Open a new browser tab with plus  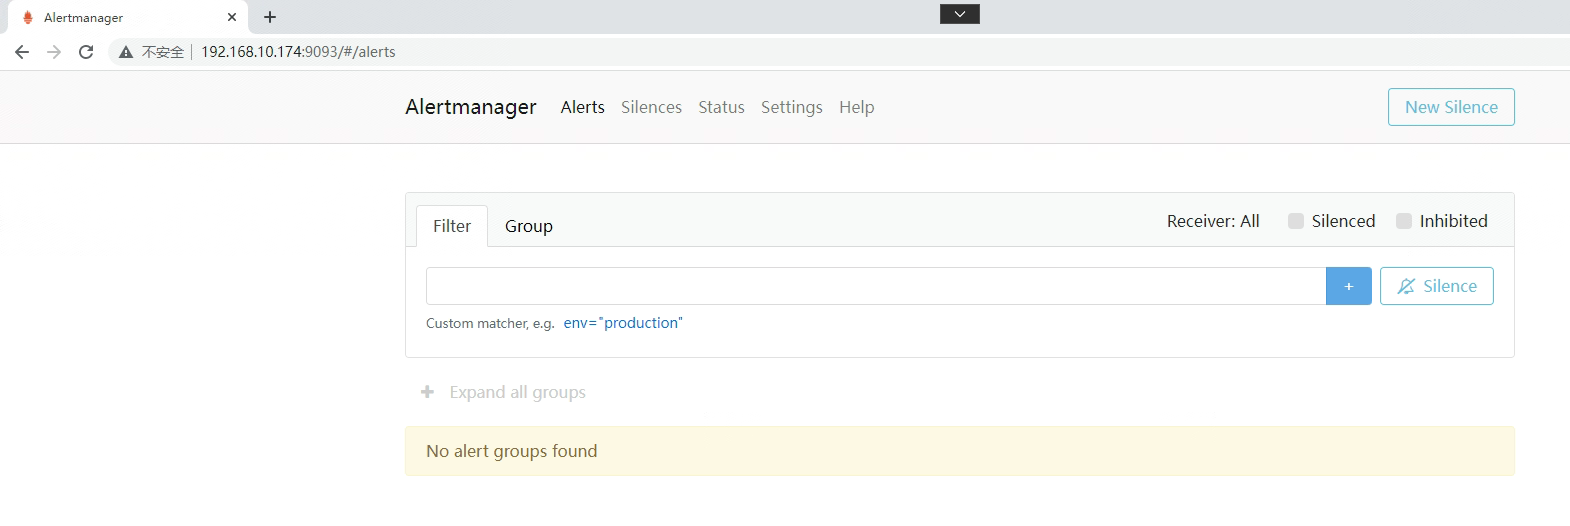[x=270, y=17]
